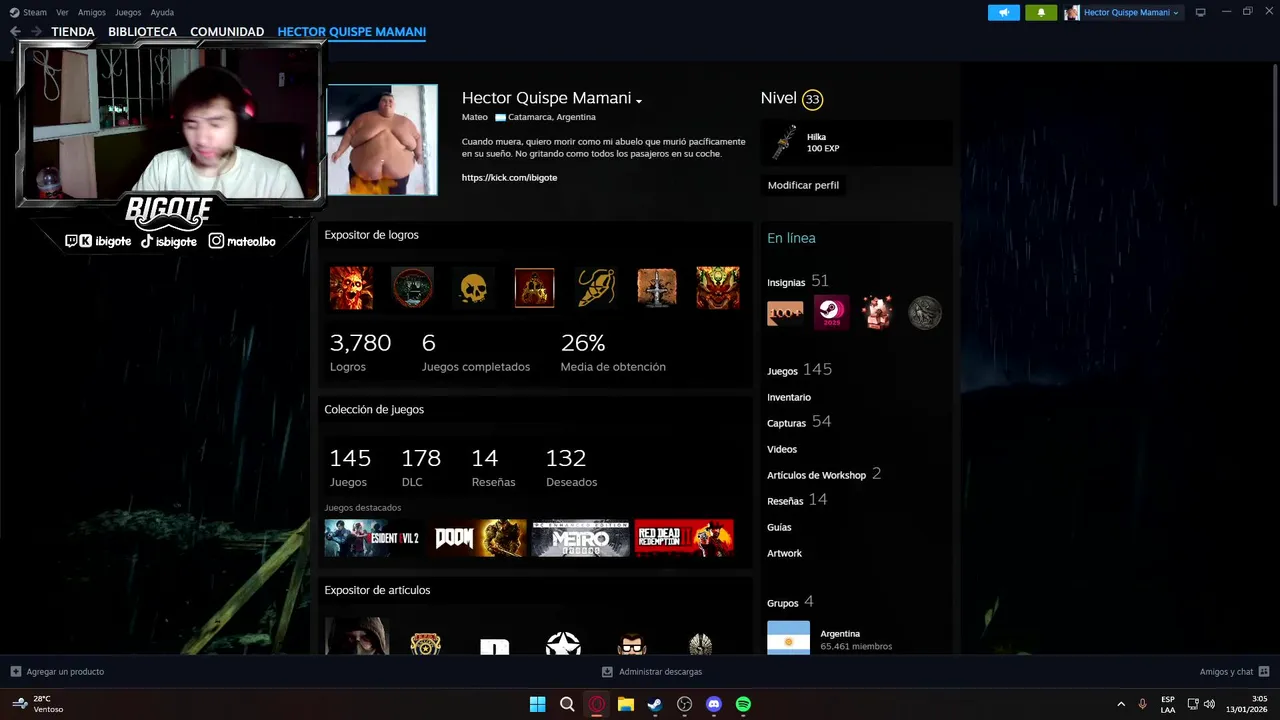This screenshot has height=720, width=1280.
Task: Open the Juegos menu
Action: (x=128, y=12)
